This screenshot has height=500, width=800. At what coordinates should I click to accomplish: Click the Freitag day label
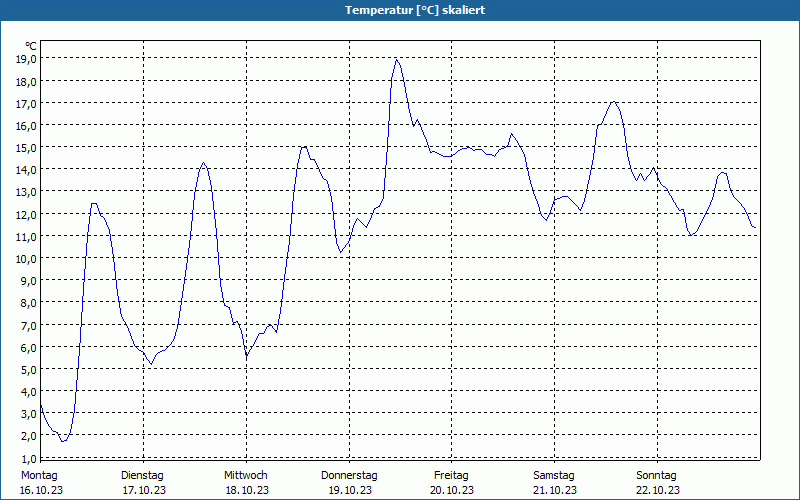pos(451,475)
